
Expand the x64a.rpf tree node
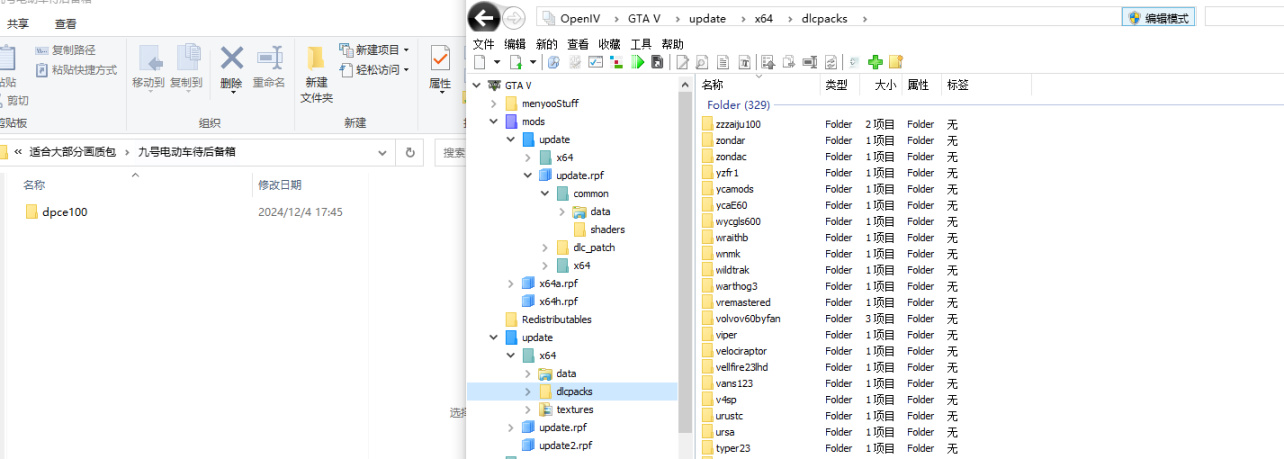click(x=511, y=284)
